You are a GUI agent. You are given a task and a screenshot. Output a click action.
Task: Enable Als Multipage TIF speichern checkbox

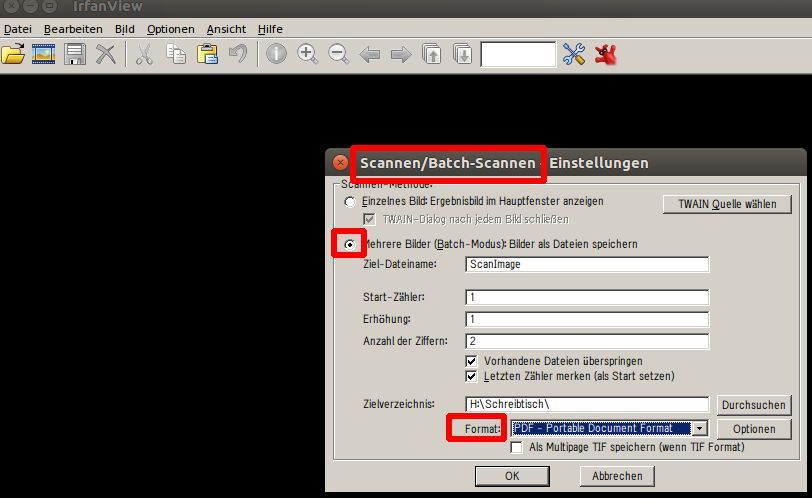coord(516,447)
